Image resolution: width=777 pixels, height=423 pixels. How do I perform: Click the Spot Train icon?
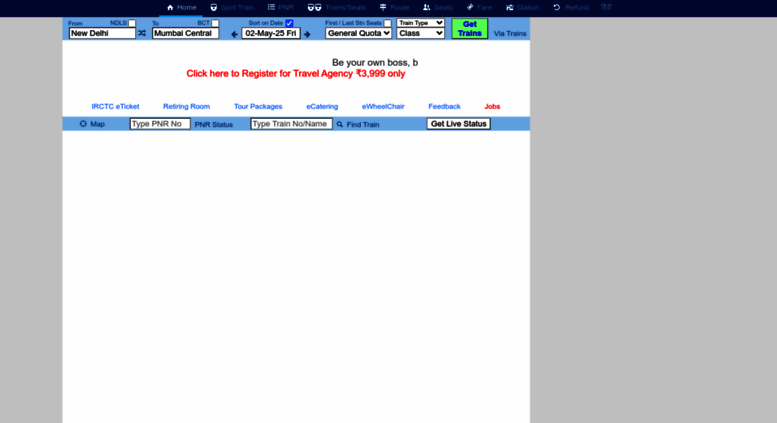214,7
